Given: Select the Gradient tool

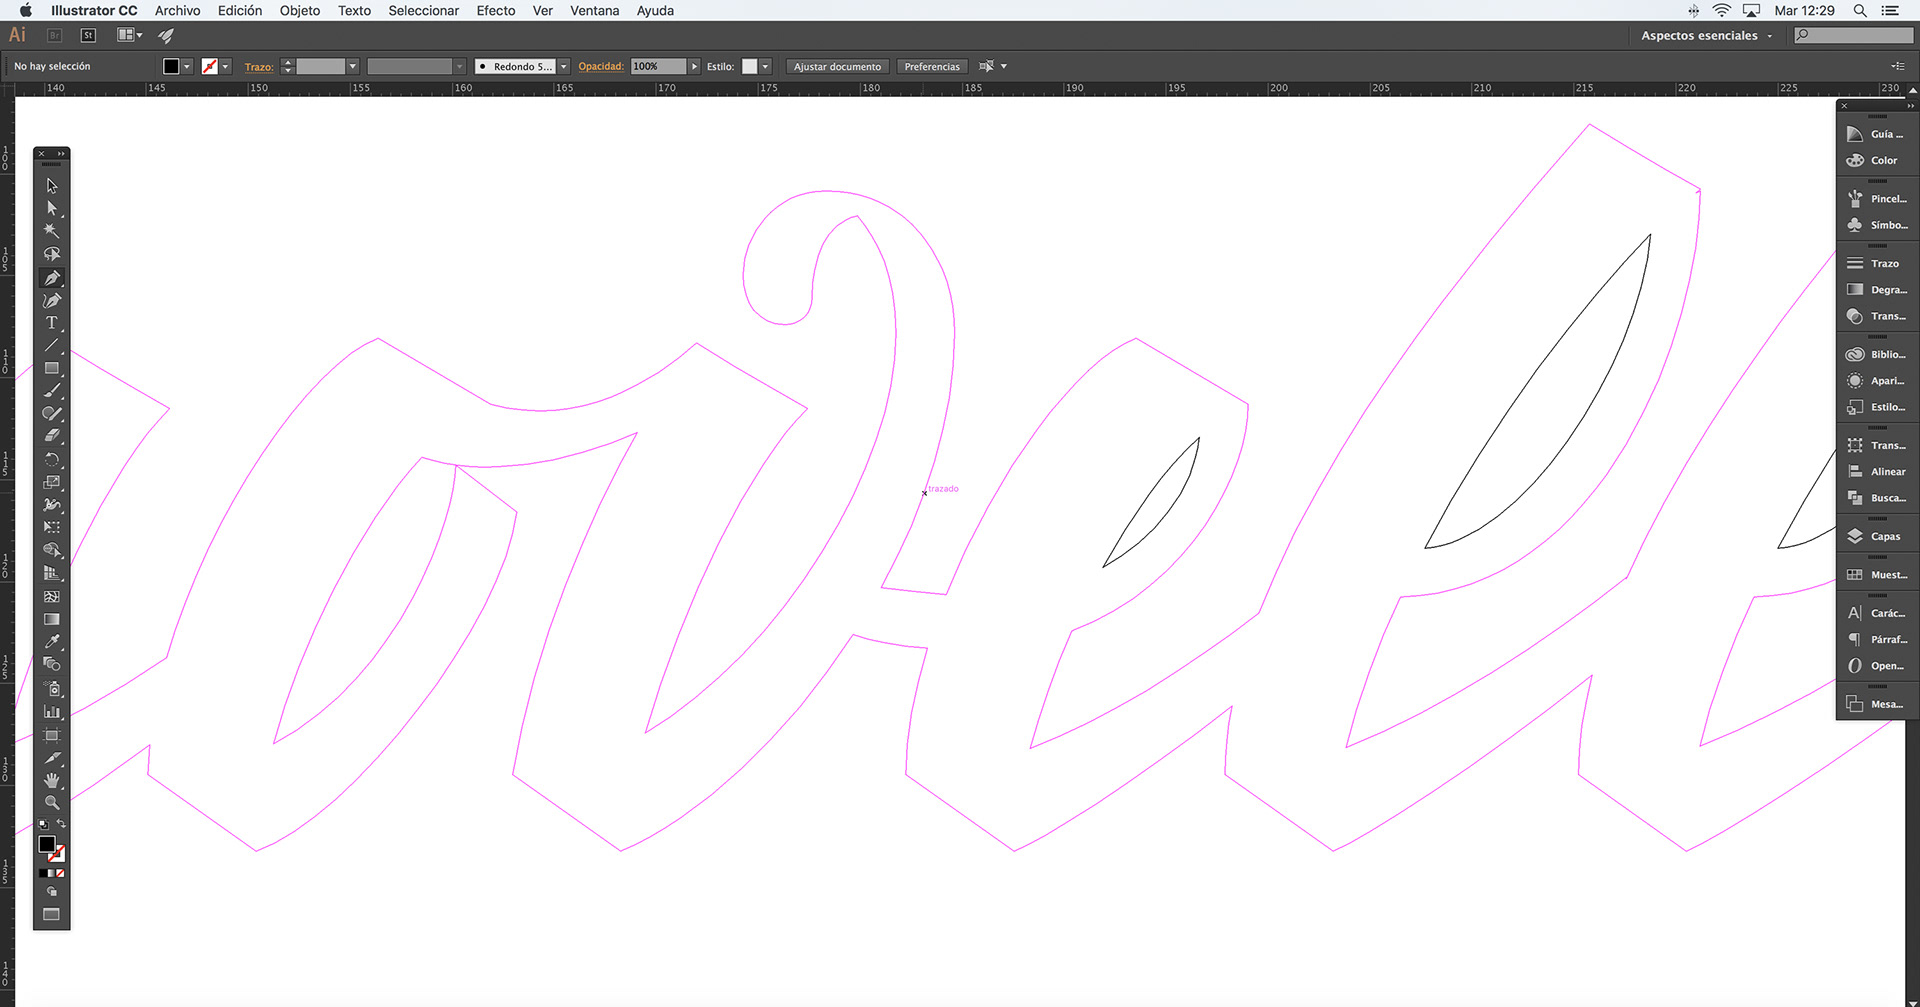Looking at the screenshot, I should click(x=52, y=619).
